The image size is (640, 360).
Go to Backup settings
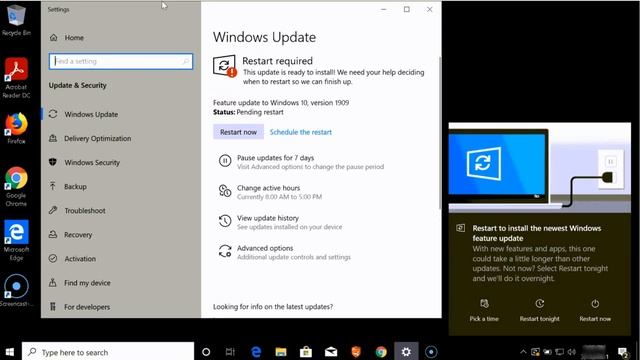tap(68, 187)
